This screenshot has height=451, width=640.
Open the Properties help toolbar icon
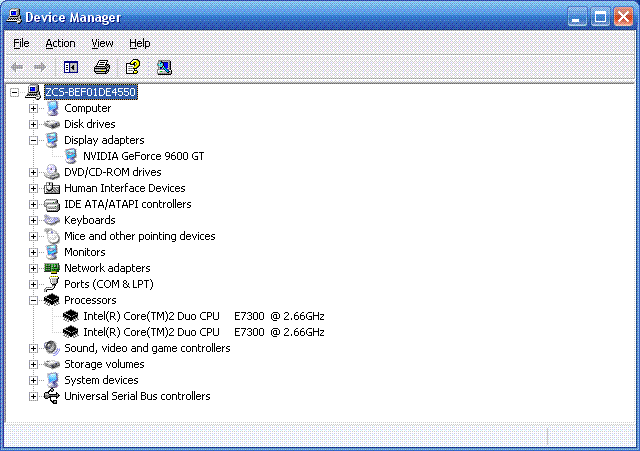[133, 67]
